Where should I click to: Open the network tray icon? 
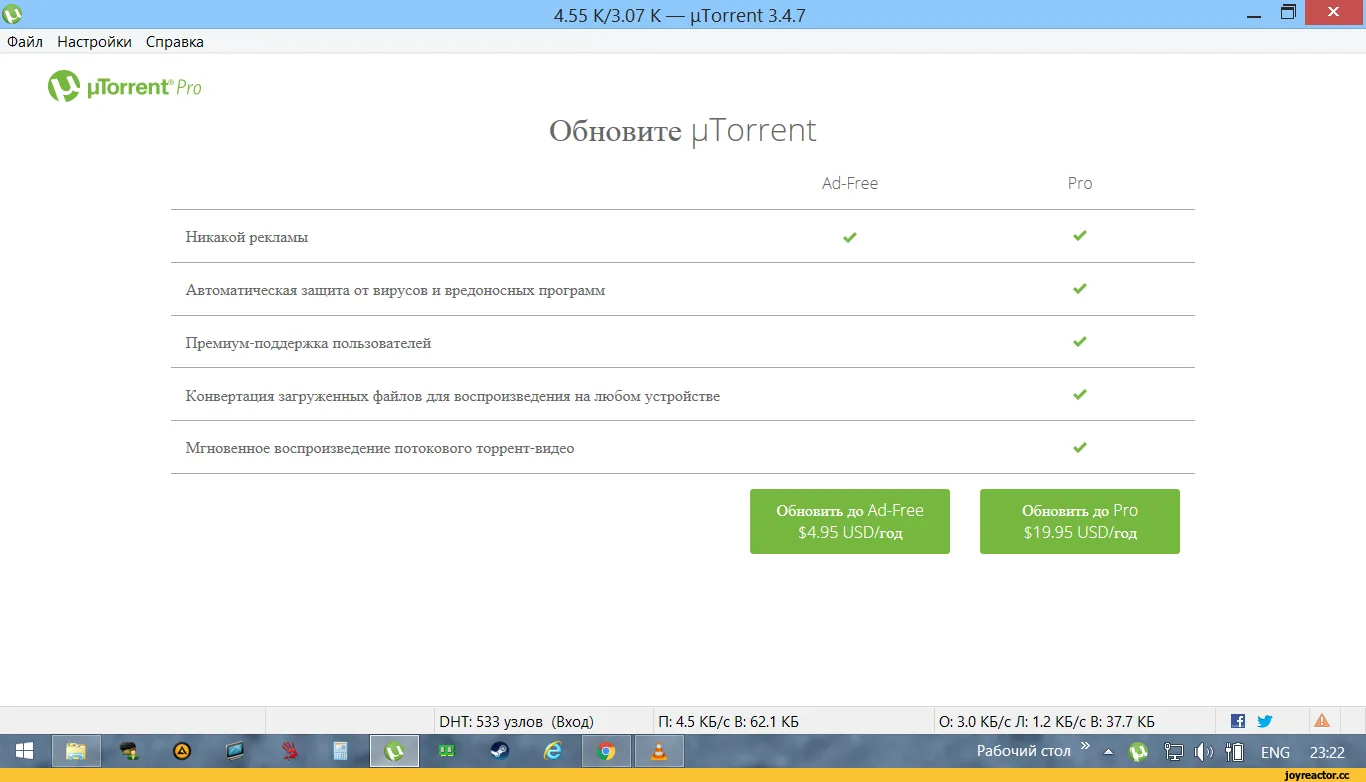point(1175,752)
